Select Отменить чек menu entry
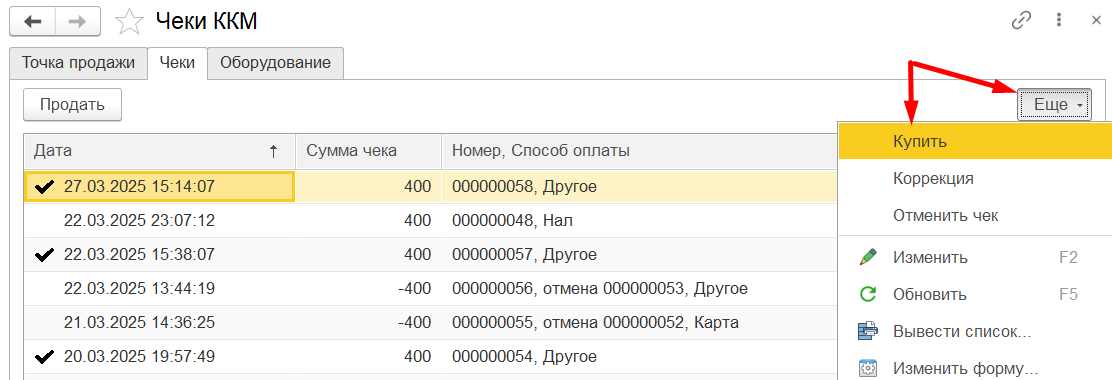The width and height of the screenshot is (1112, 380). [975, 216]
